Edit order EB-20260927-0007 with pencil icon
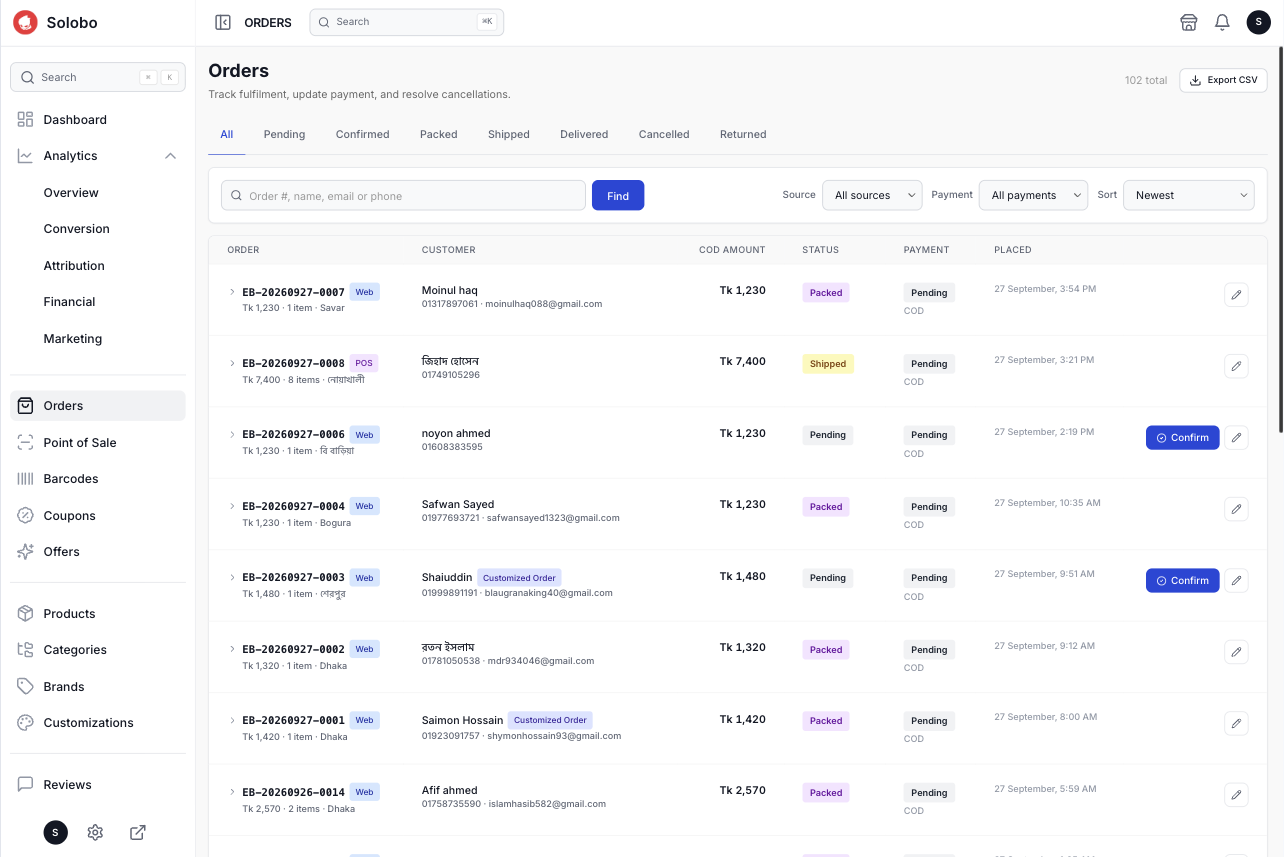This screenshot has height=857, width=1284. pos(1236,294)
